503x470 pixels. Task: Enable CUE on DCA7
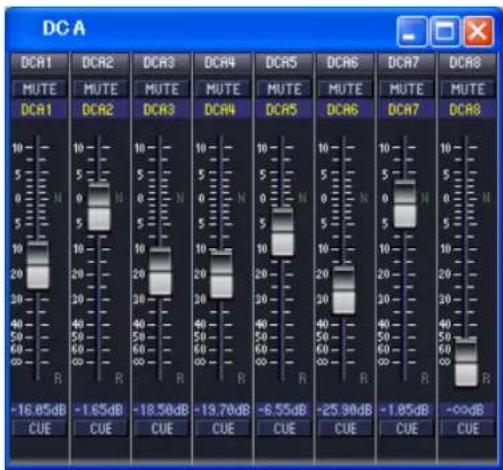[407, 428]
